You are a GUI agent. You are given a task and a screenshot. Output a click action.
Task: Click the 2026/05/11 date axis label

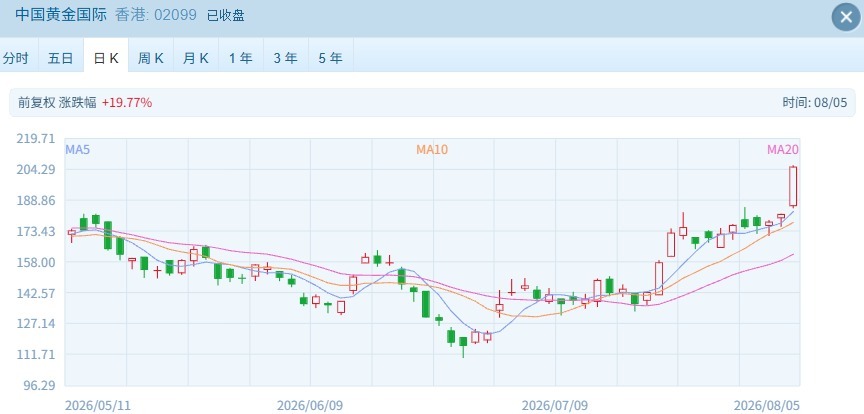(x=98, y=406)
